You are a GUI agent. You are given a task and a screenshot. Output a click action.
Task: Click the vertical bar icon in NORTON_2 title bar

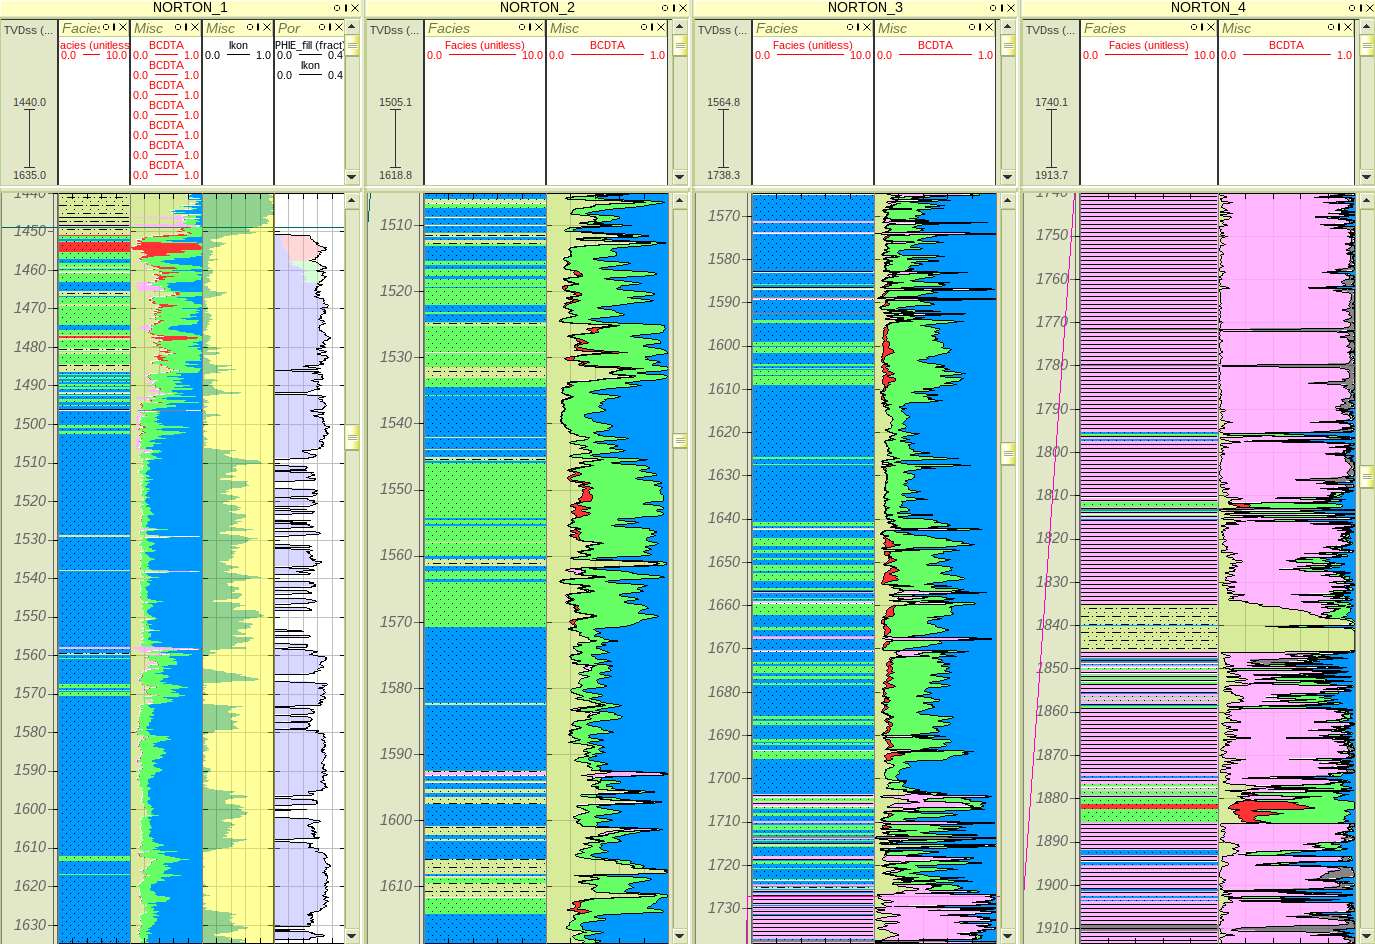[x=673, y=8]
